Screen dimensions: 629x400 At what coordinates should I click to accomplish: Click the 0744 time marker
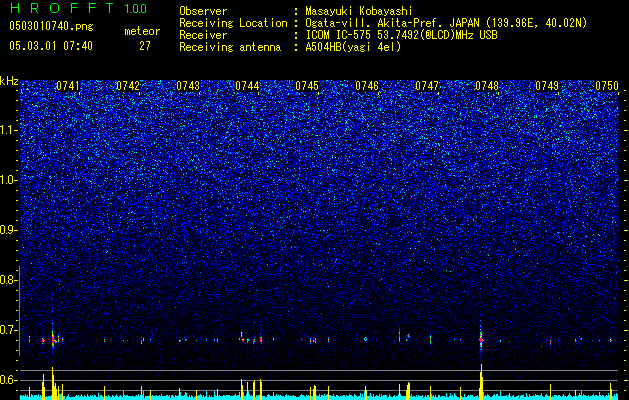pyautogui.click(x=247, y=85)
